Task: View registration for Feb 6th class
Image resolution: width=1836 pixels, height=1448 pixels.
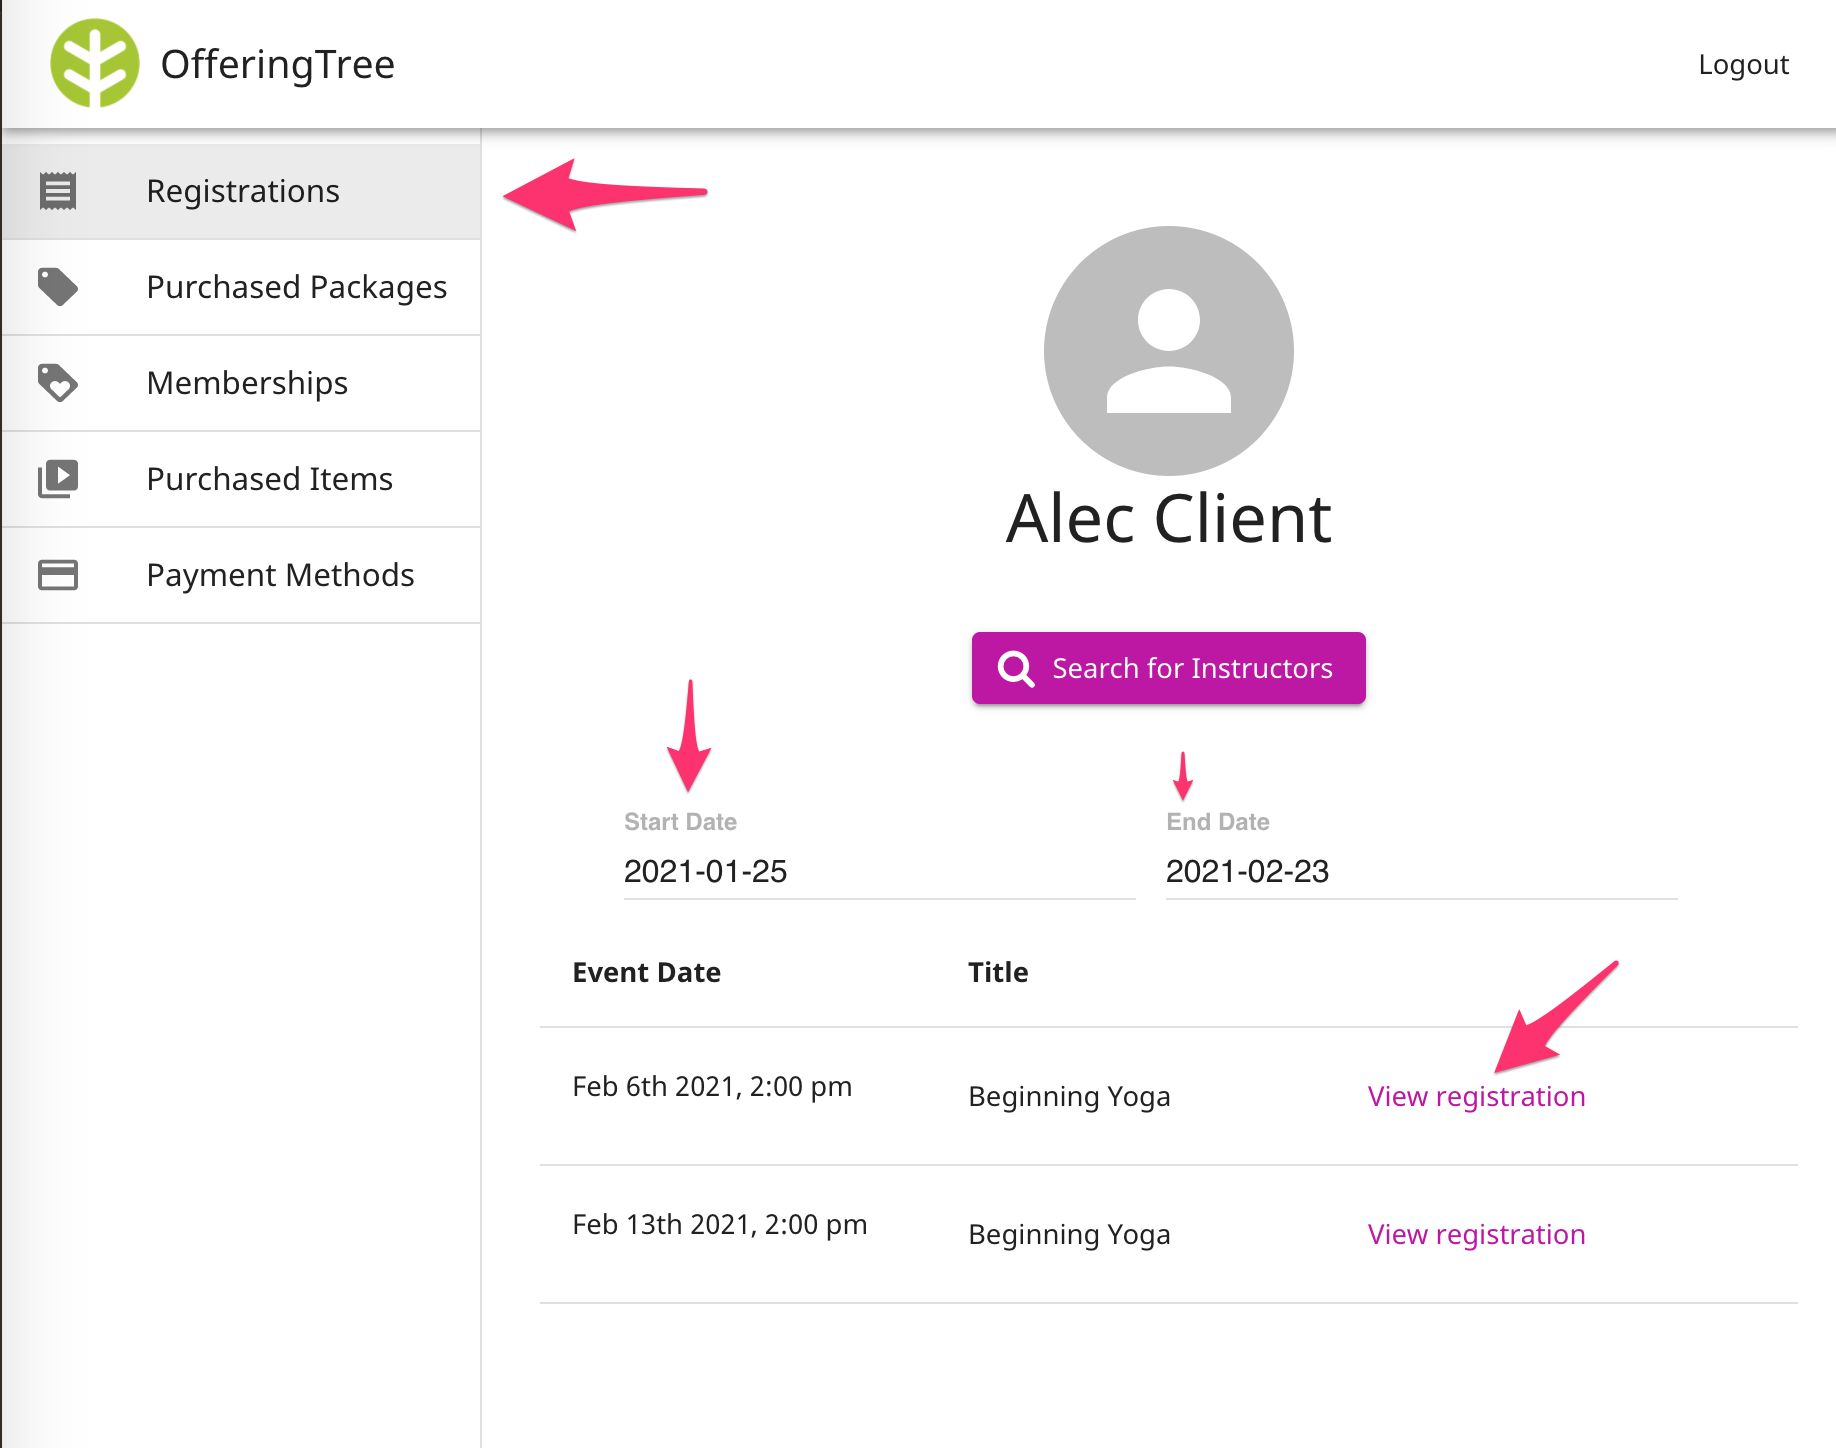Action: point(1476,1096)
